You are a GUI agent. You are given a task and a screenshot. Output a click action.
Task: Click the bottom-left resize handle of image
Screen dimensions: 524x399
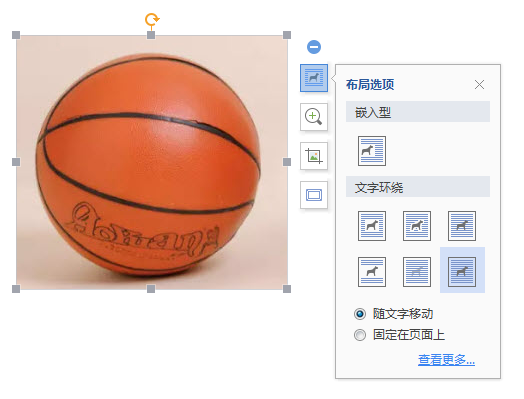coord(16,289)
